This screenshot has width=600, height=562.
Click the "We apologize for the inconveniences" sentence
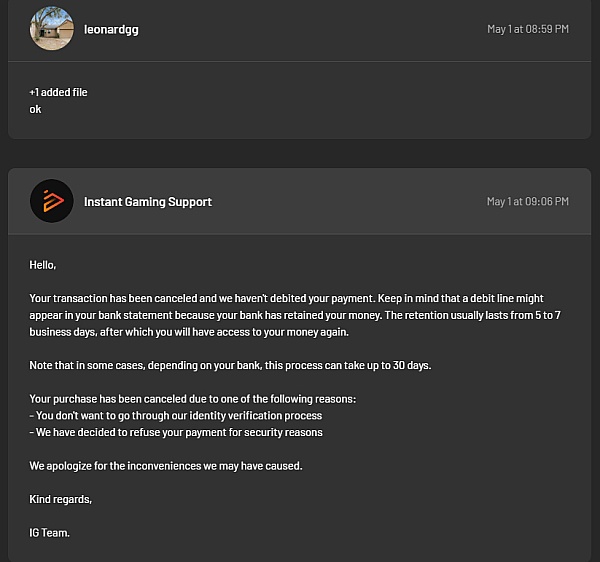coord(165,466)
